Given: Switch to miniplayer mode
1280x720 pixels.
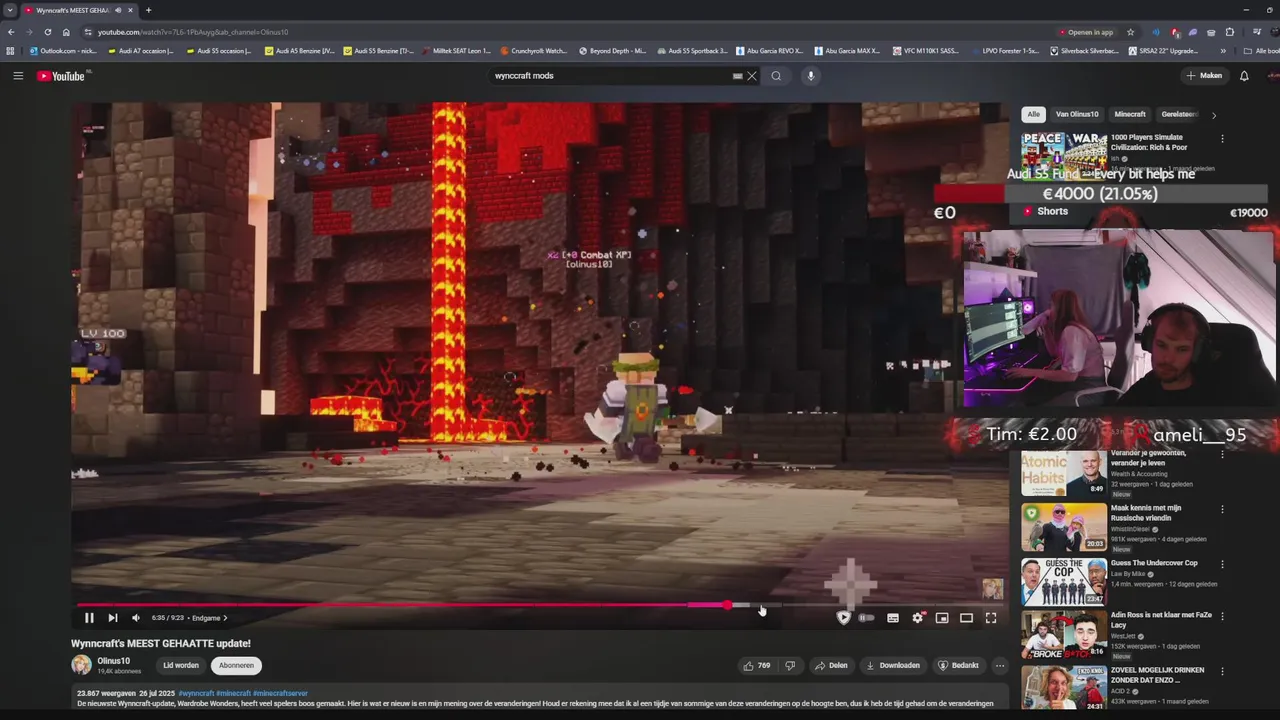Looking at the screenshot, I should tap(942, 618).
